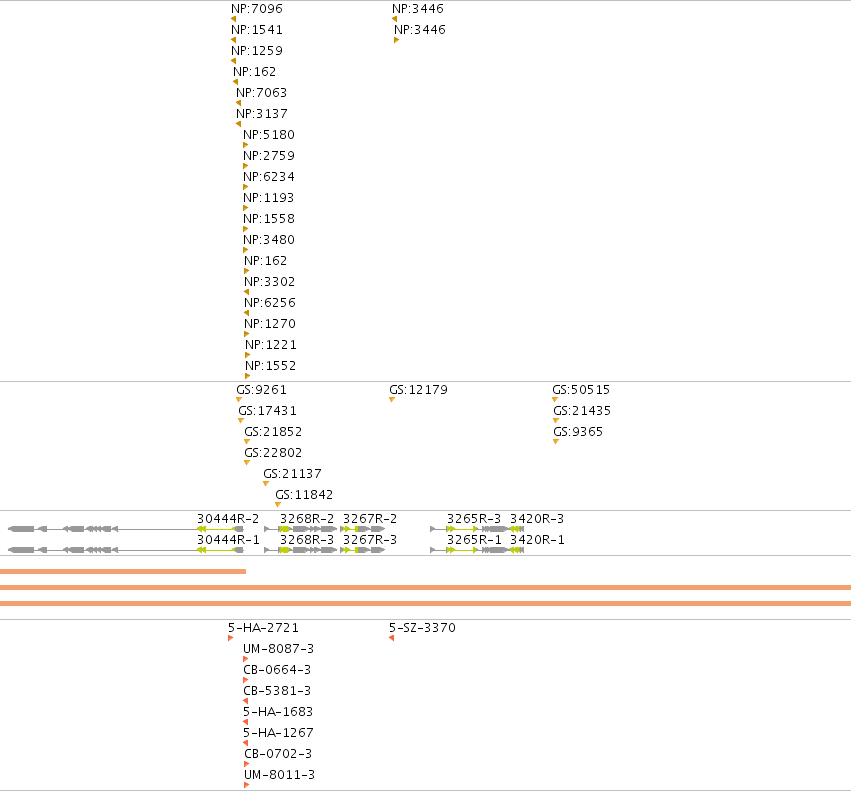The height and width of the screenshot is (791, 851).
Task: Choose the NP:1270 insertion label
Action: (270, 324)
